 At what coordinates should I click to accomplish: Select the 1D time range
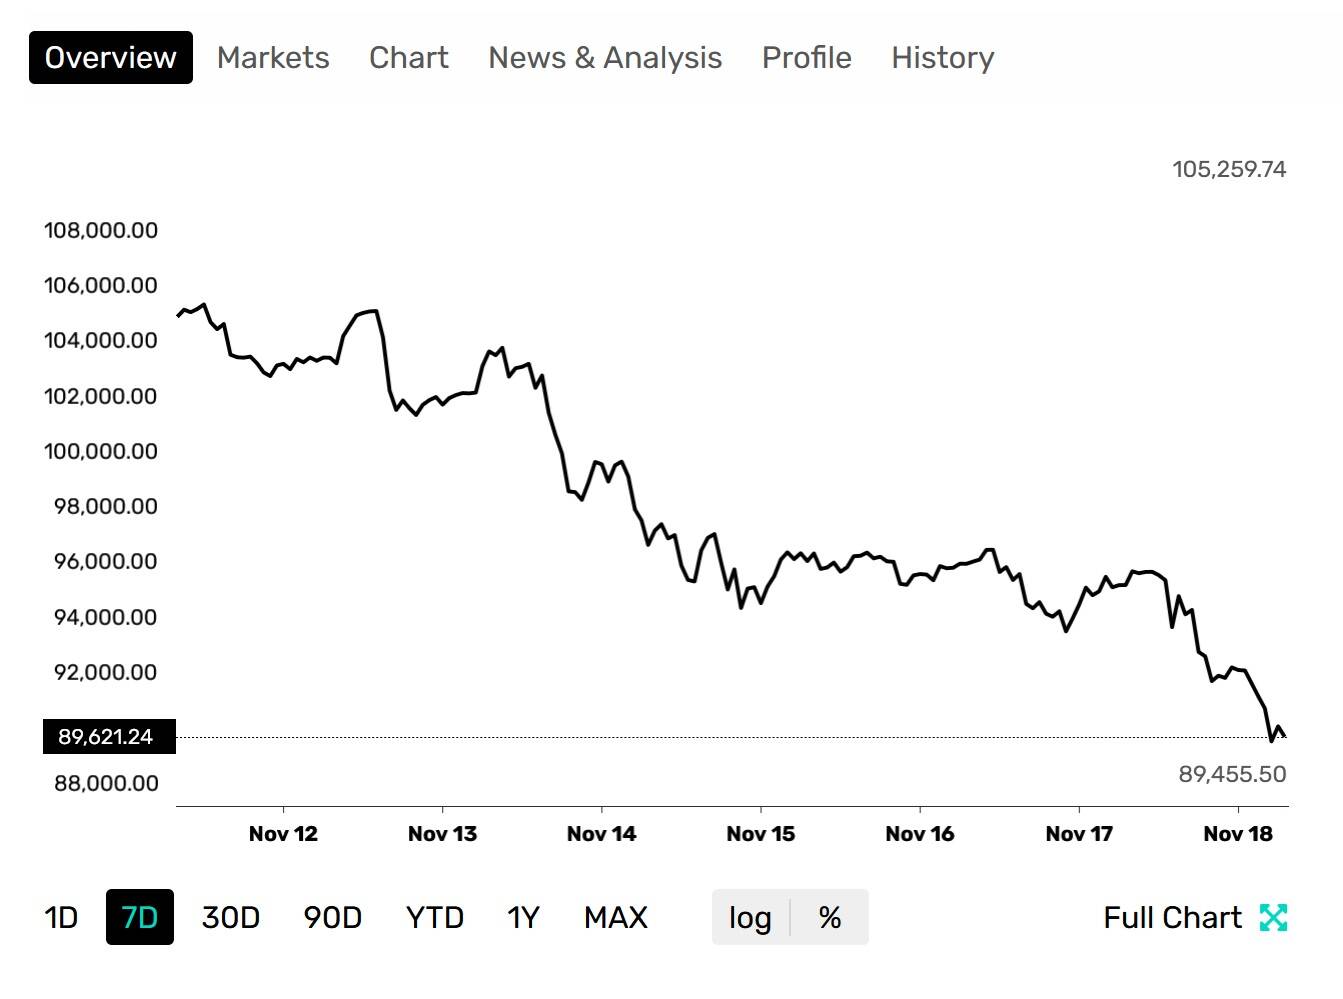61,917
